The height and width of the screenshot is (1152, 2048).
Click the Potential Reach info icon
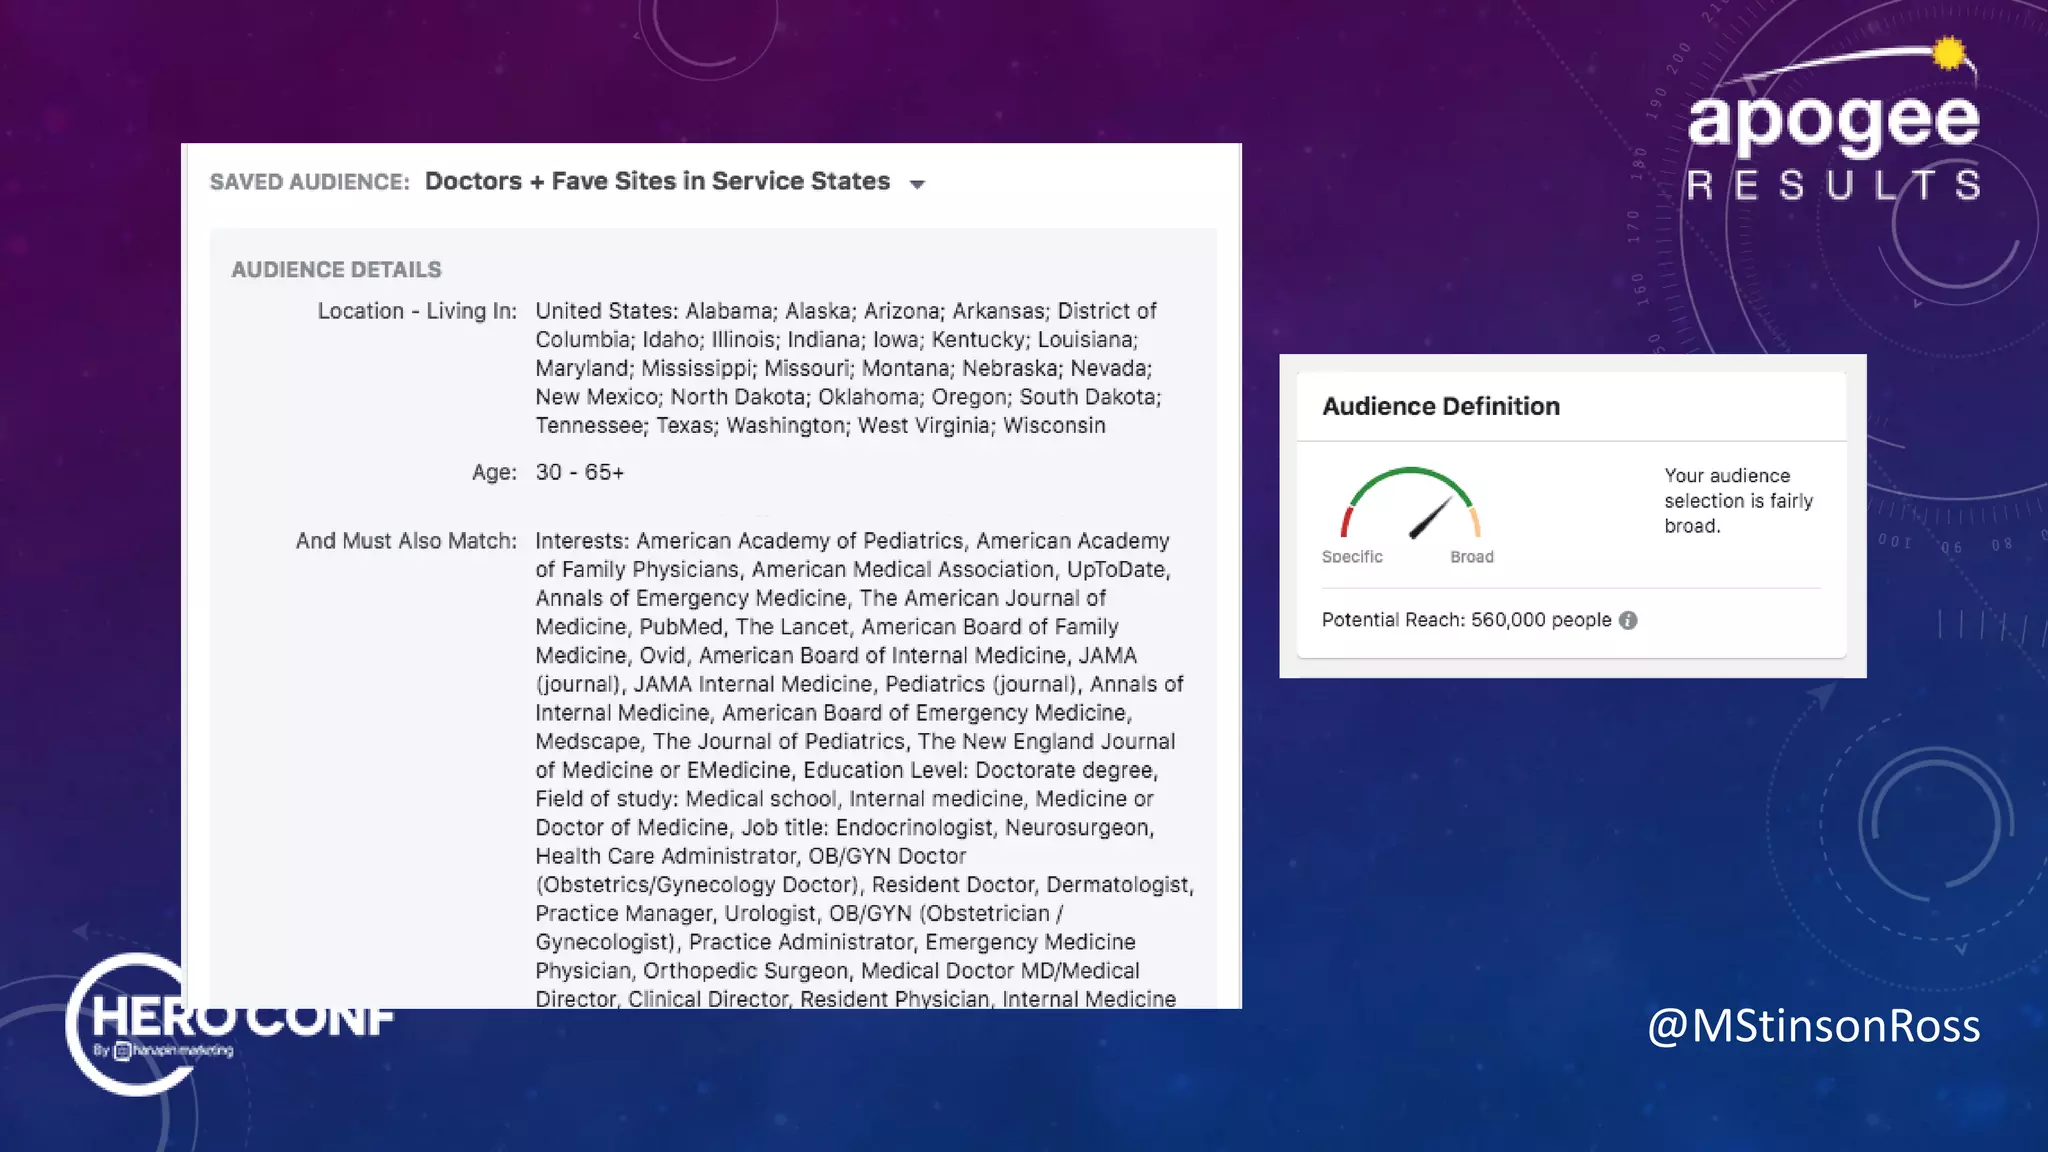click(x=1628, y=620)
